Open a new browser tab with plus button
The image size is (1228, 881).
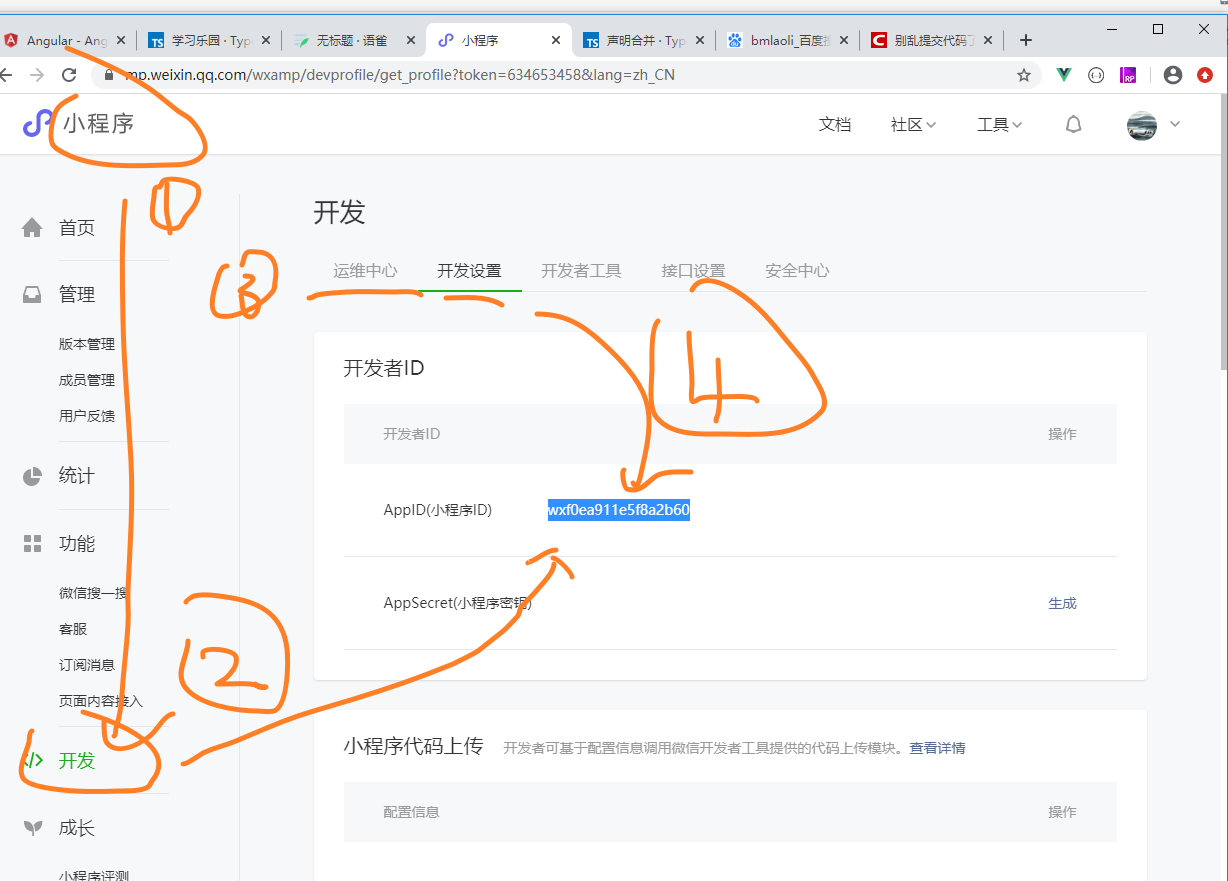(x=1025, y=40)
